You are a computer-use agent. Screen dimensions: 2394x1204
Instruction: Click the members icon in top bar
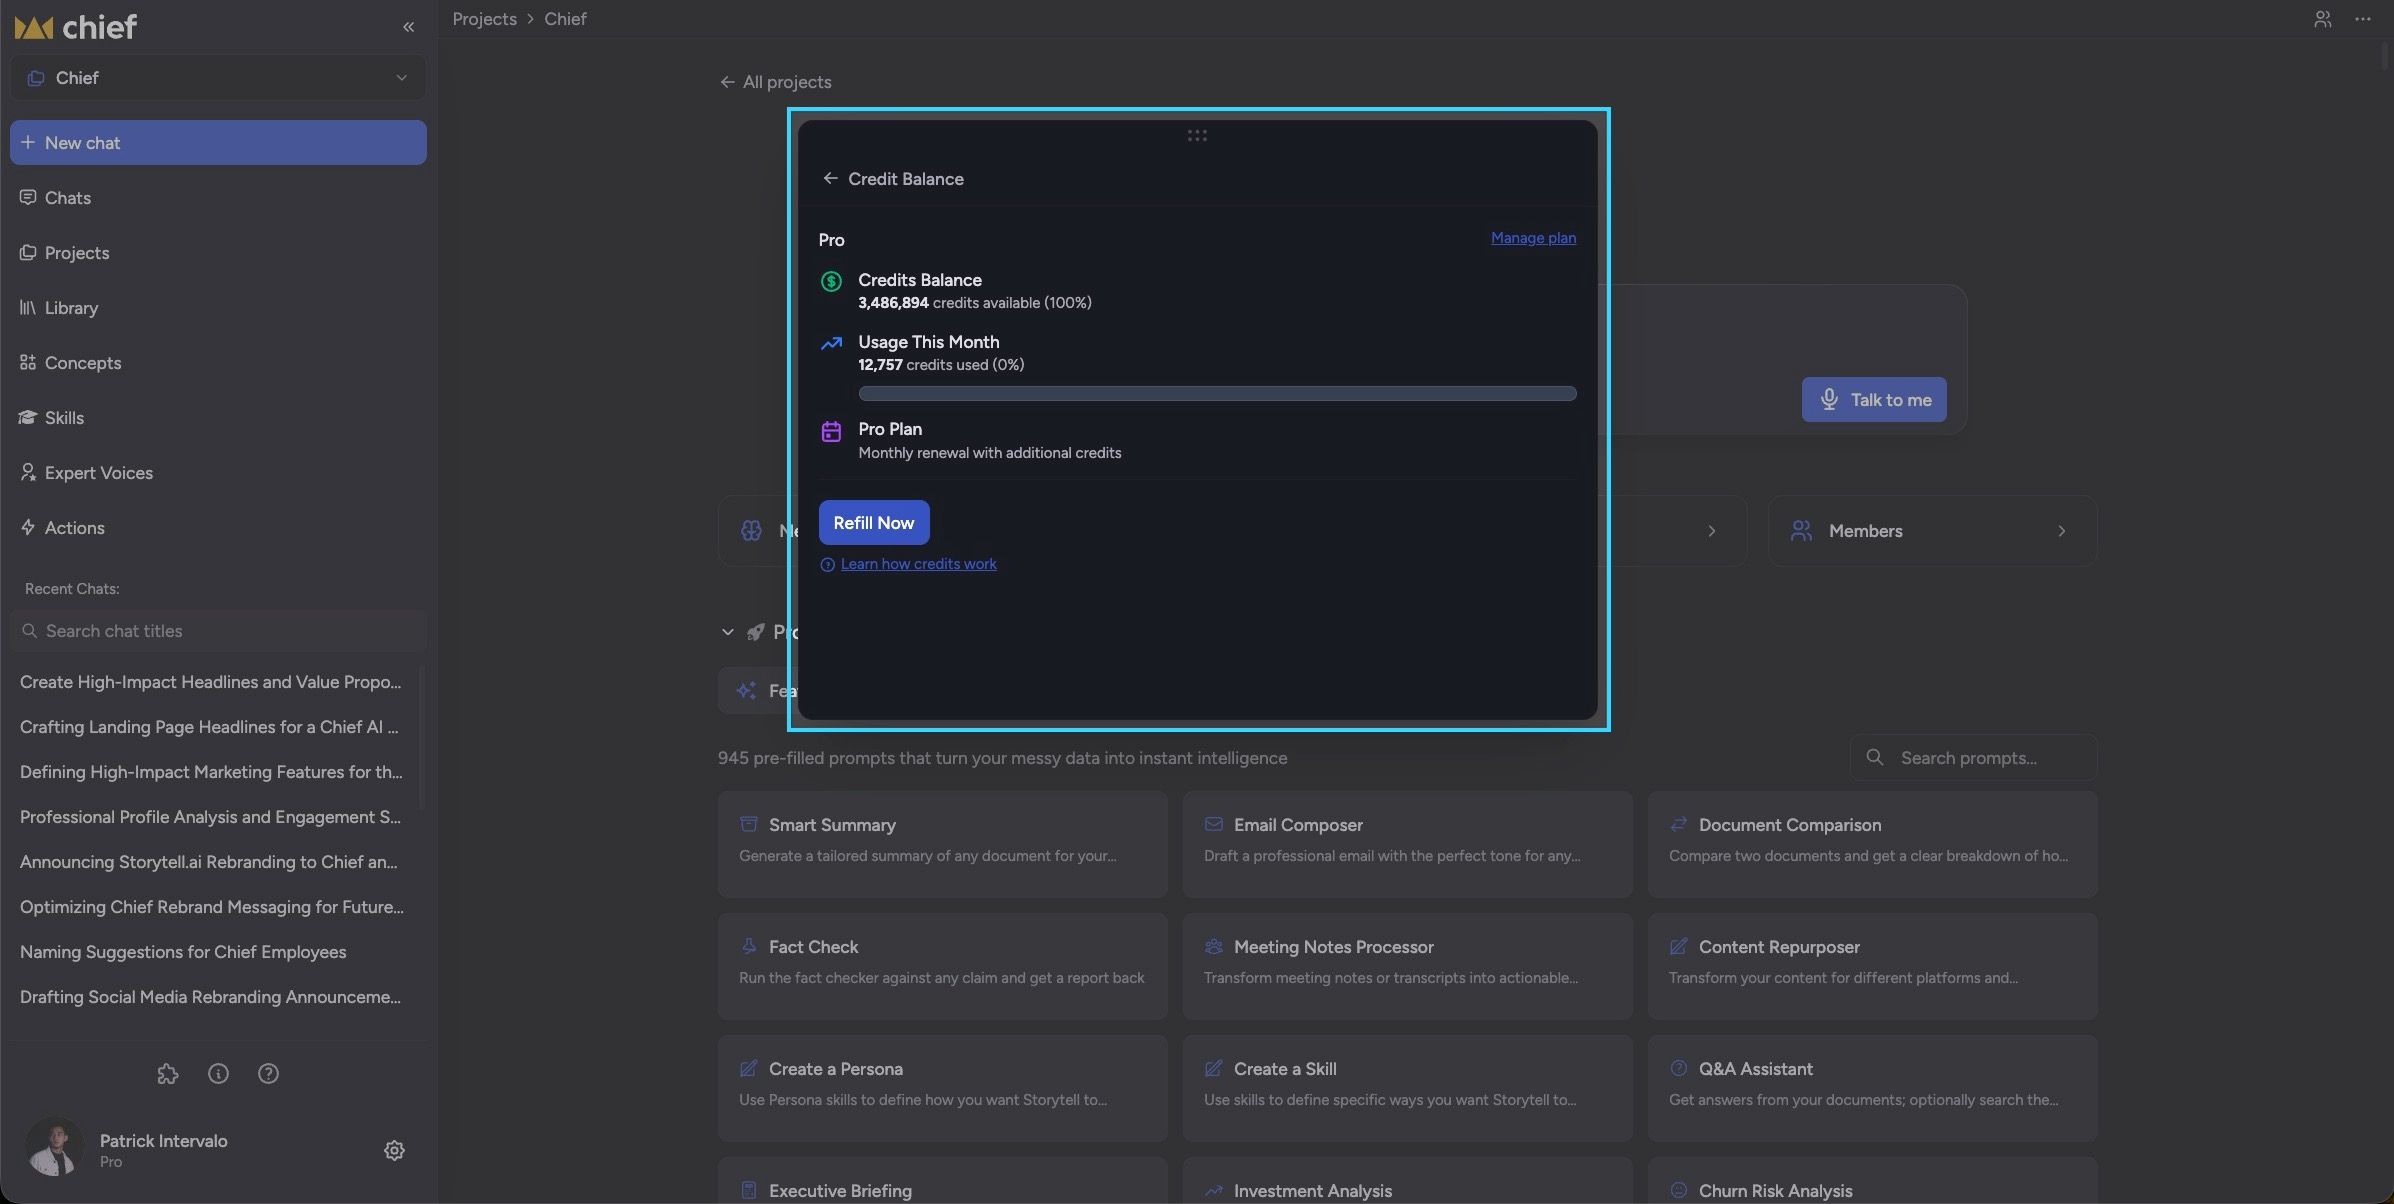[2322, 19]
